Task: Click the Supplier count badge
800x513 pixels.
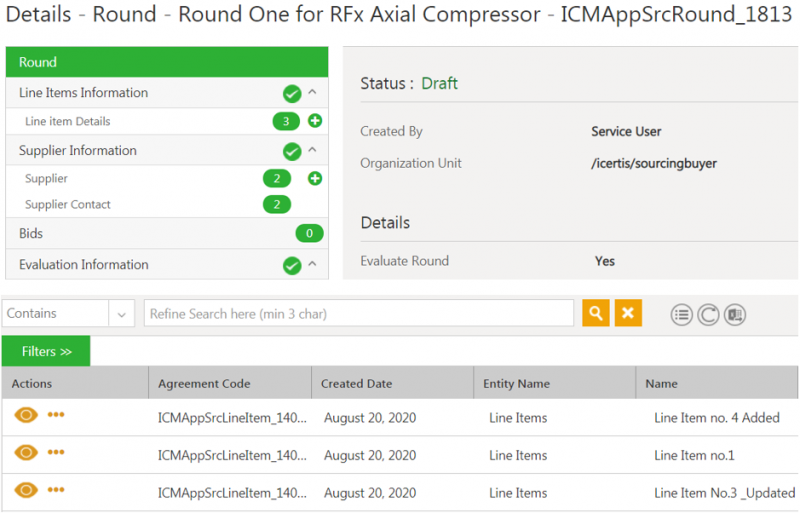Action: pos(277,178)
